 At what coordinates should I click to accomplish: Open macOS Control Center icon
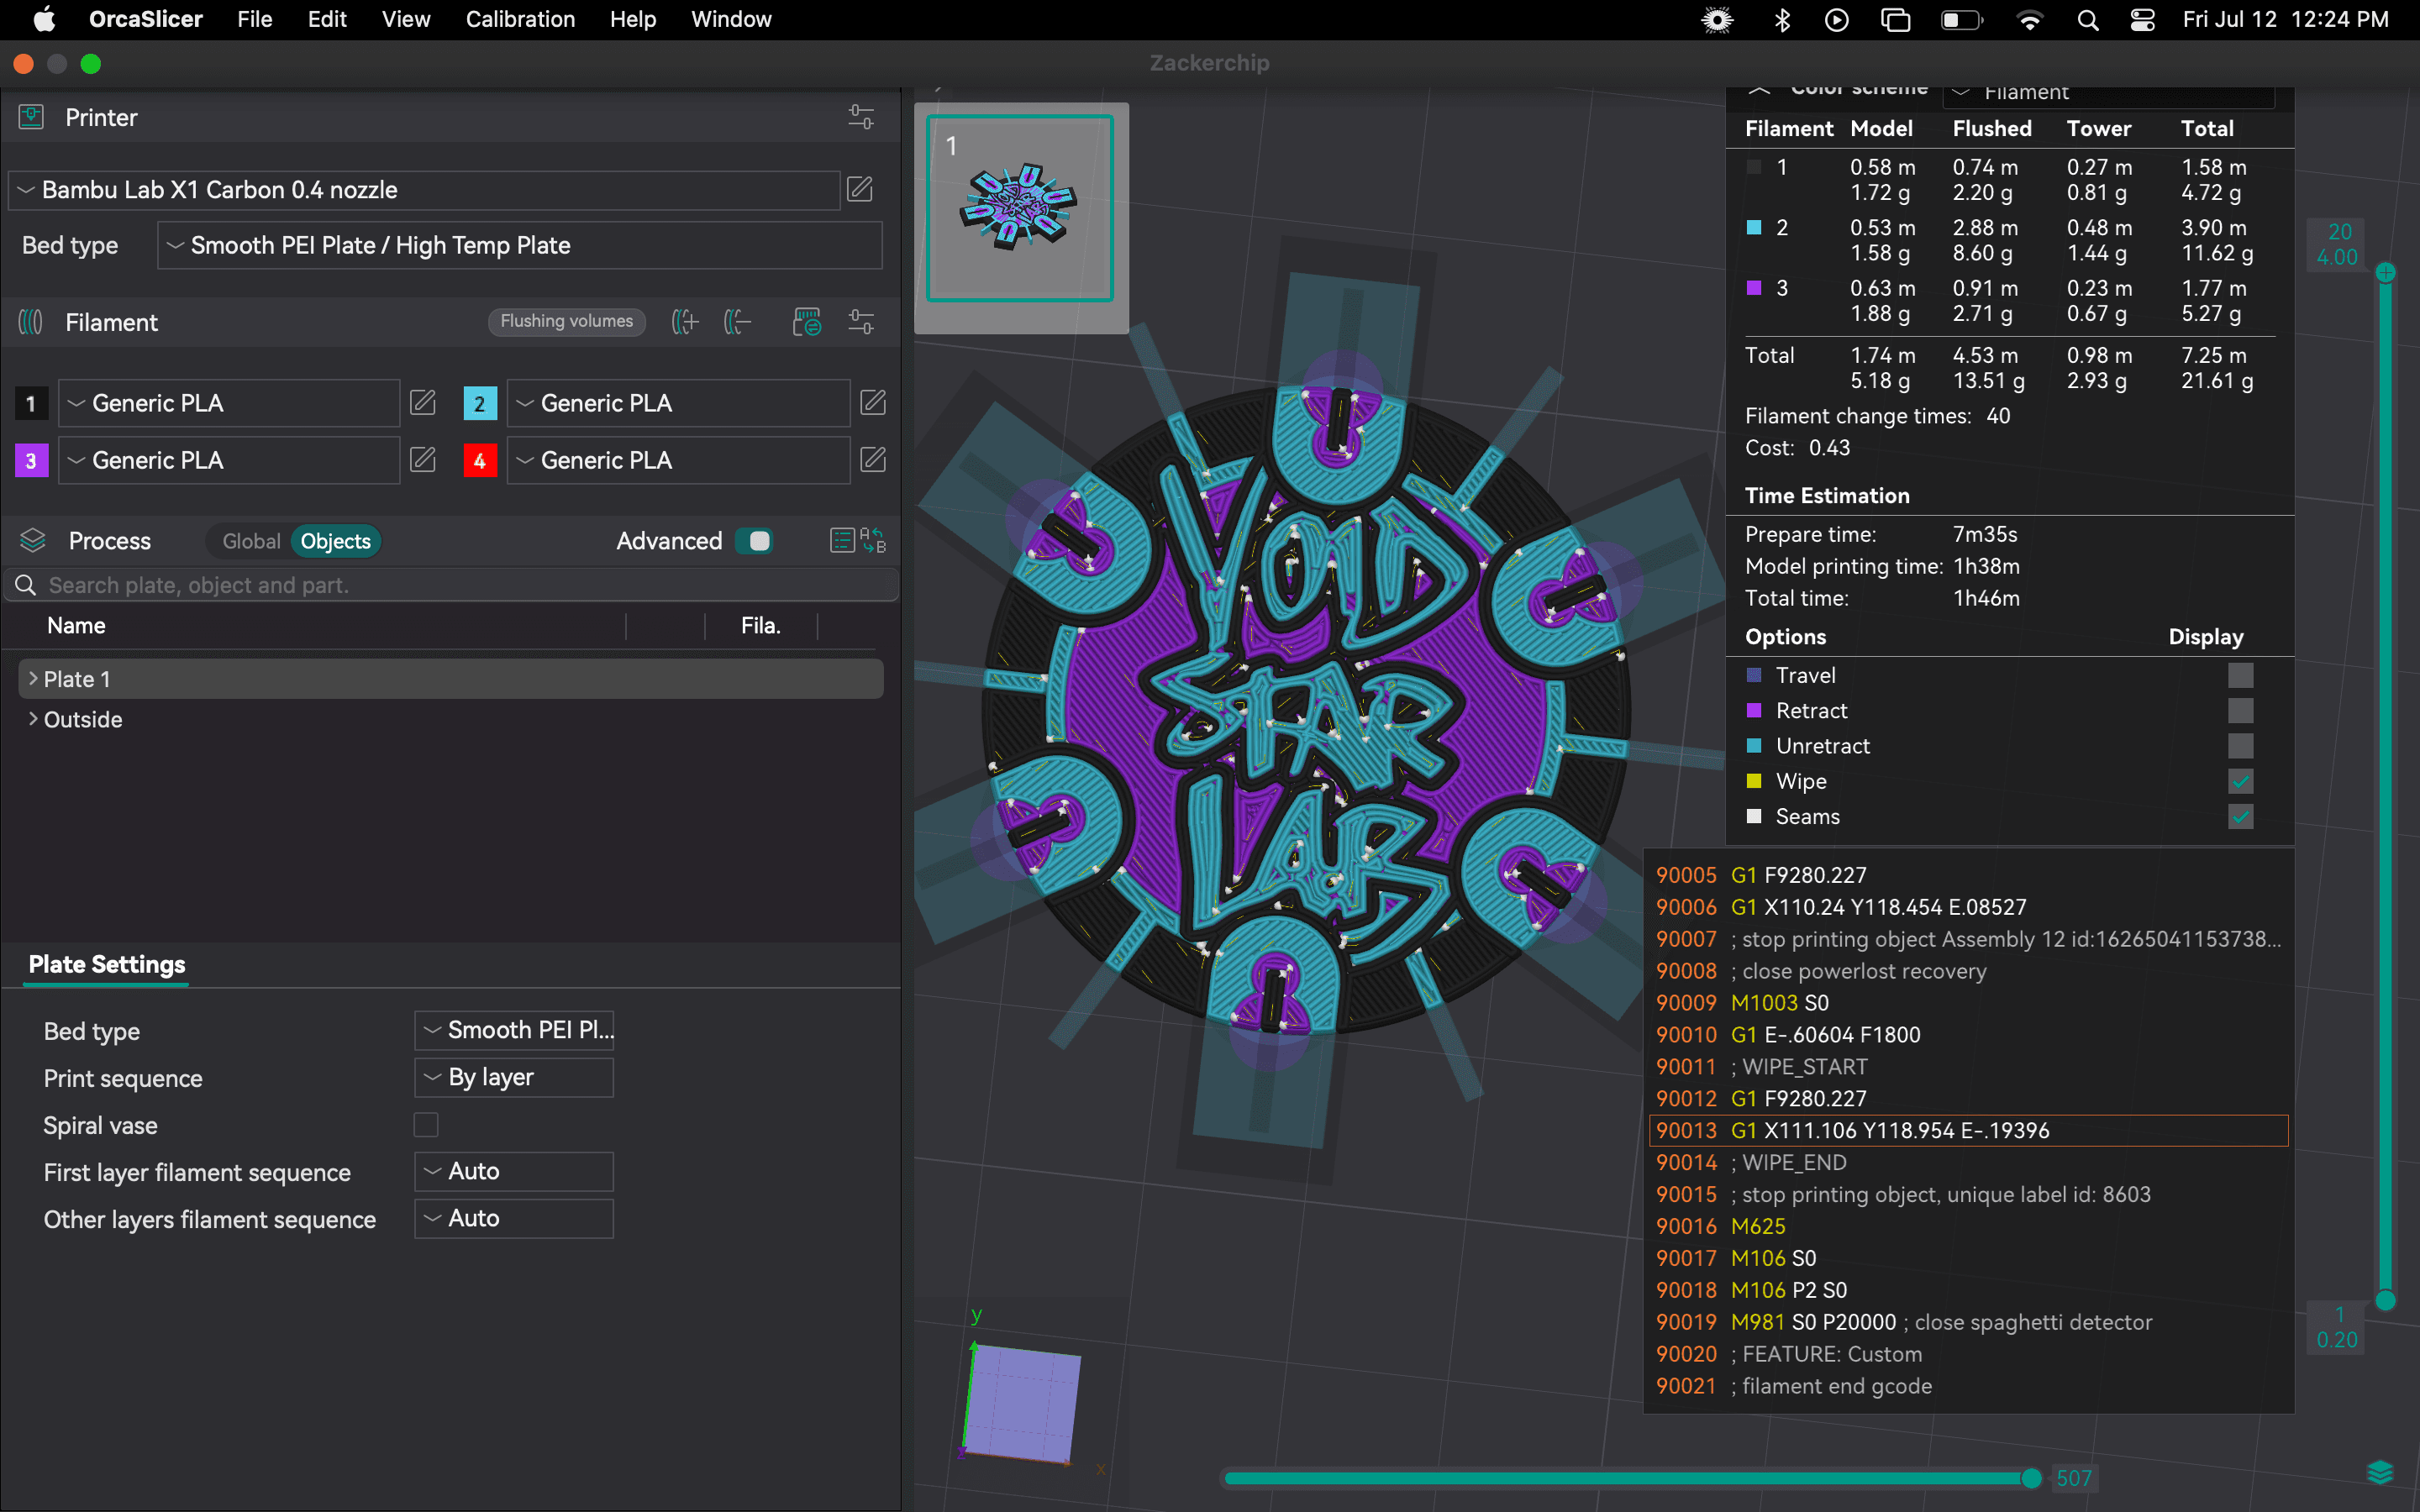click(2142, 20)
